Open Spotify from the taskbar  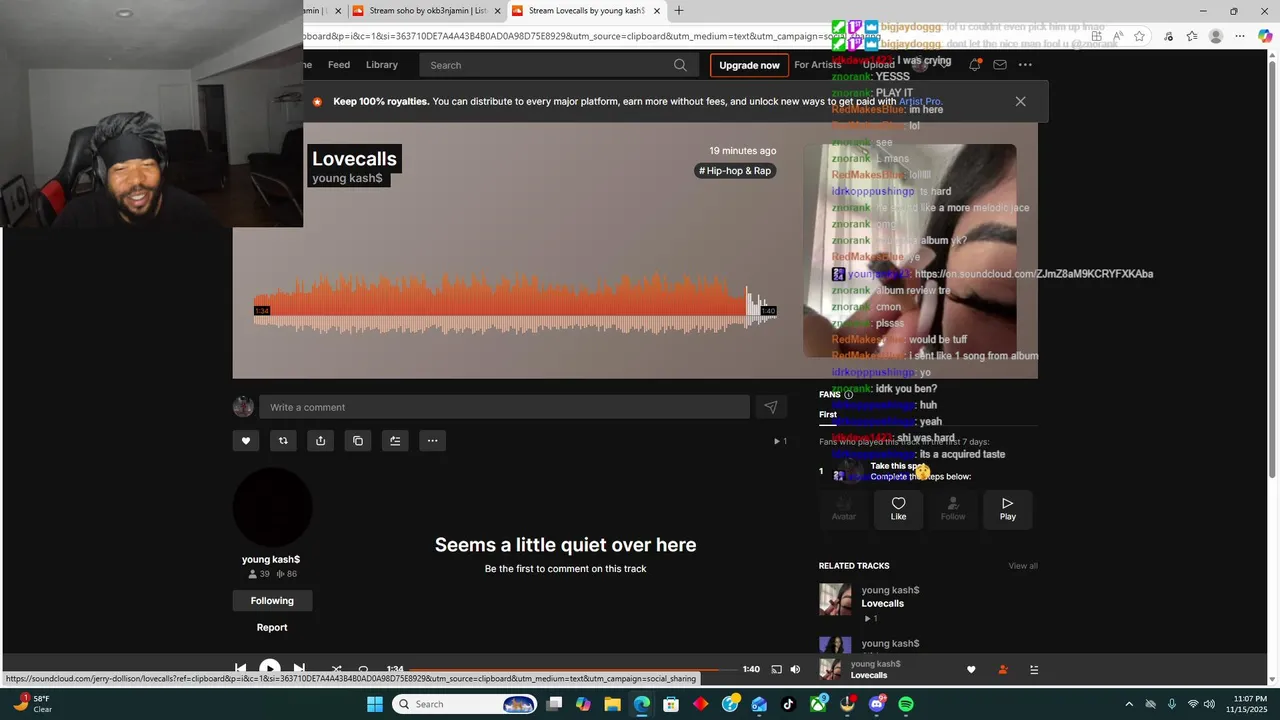[x=906, y=704]
